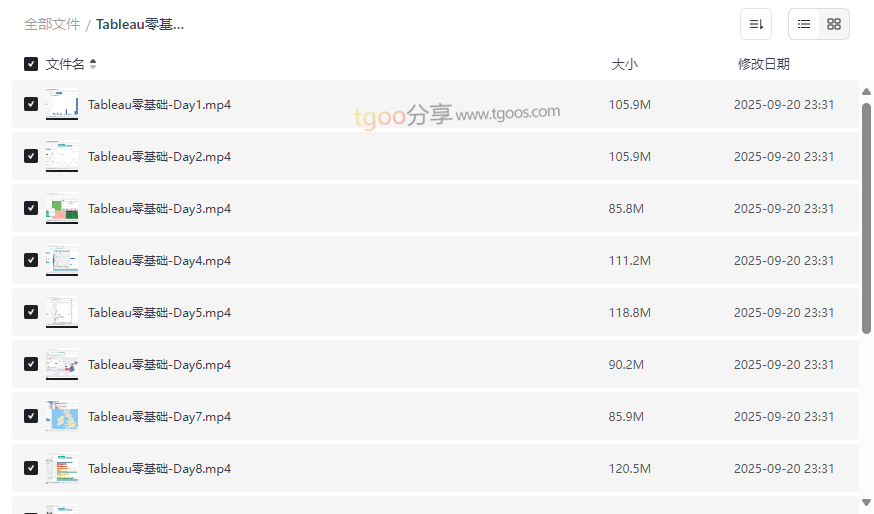
Task: Click the Tableau零基... breadcrumb folder
Action: [x=140, y=24]
